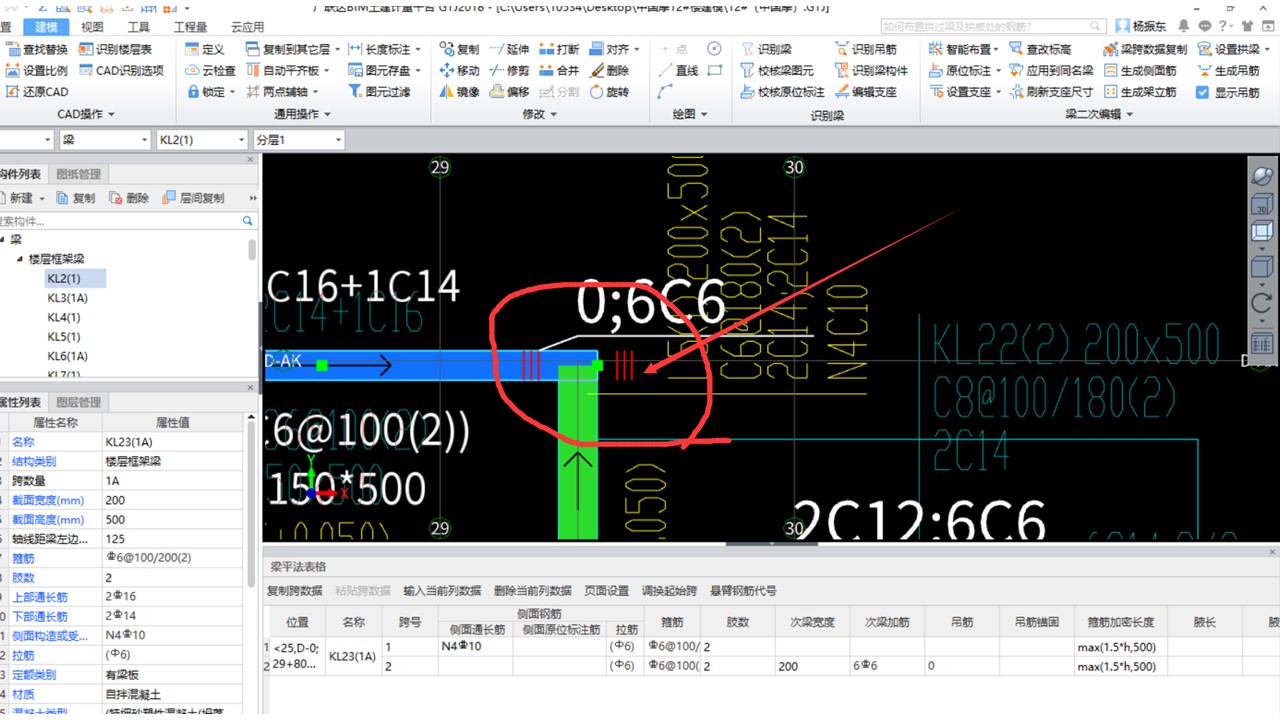Viewport: 1280px width, 720px height.
Task: Select the 偏移 offset tool
Action: click(509, 91)
